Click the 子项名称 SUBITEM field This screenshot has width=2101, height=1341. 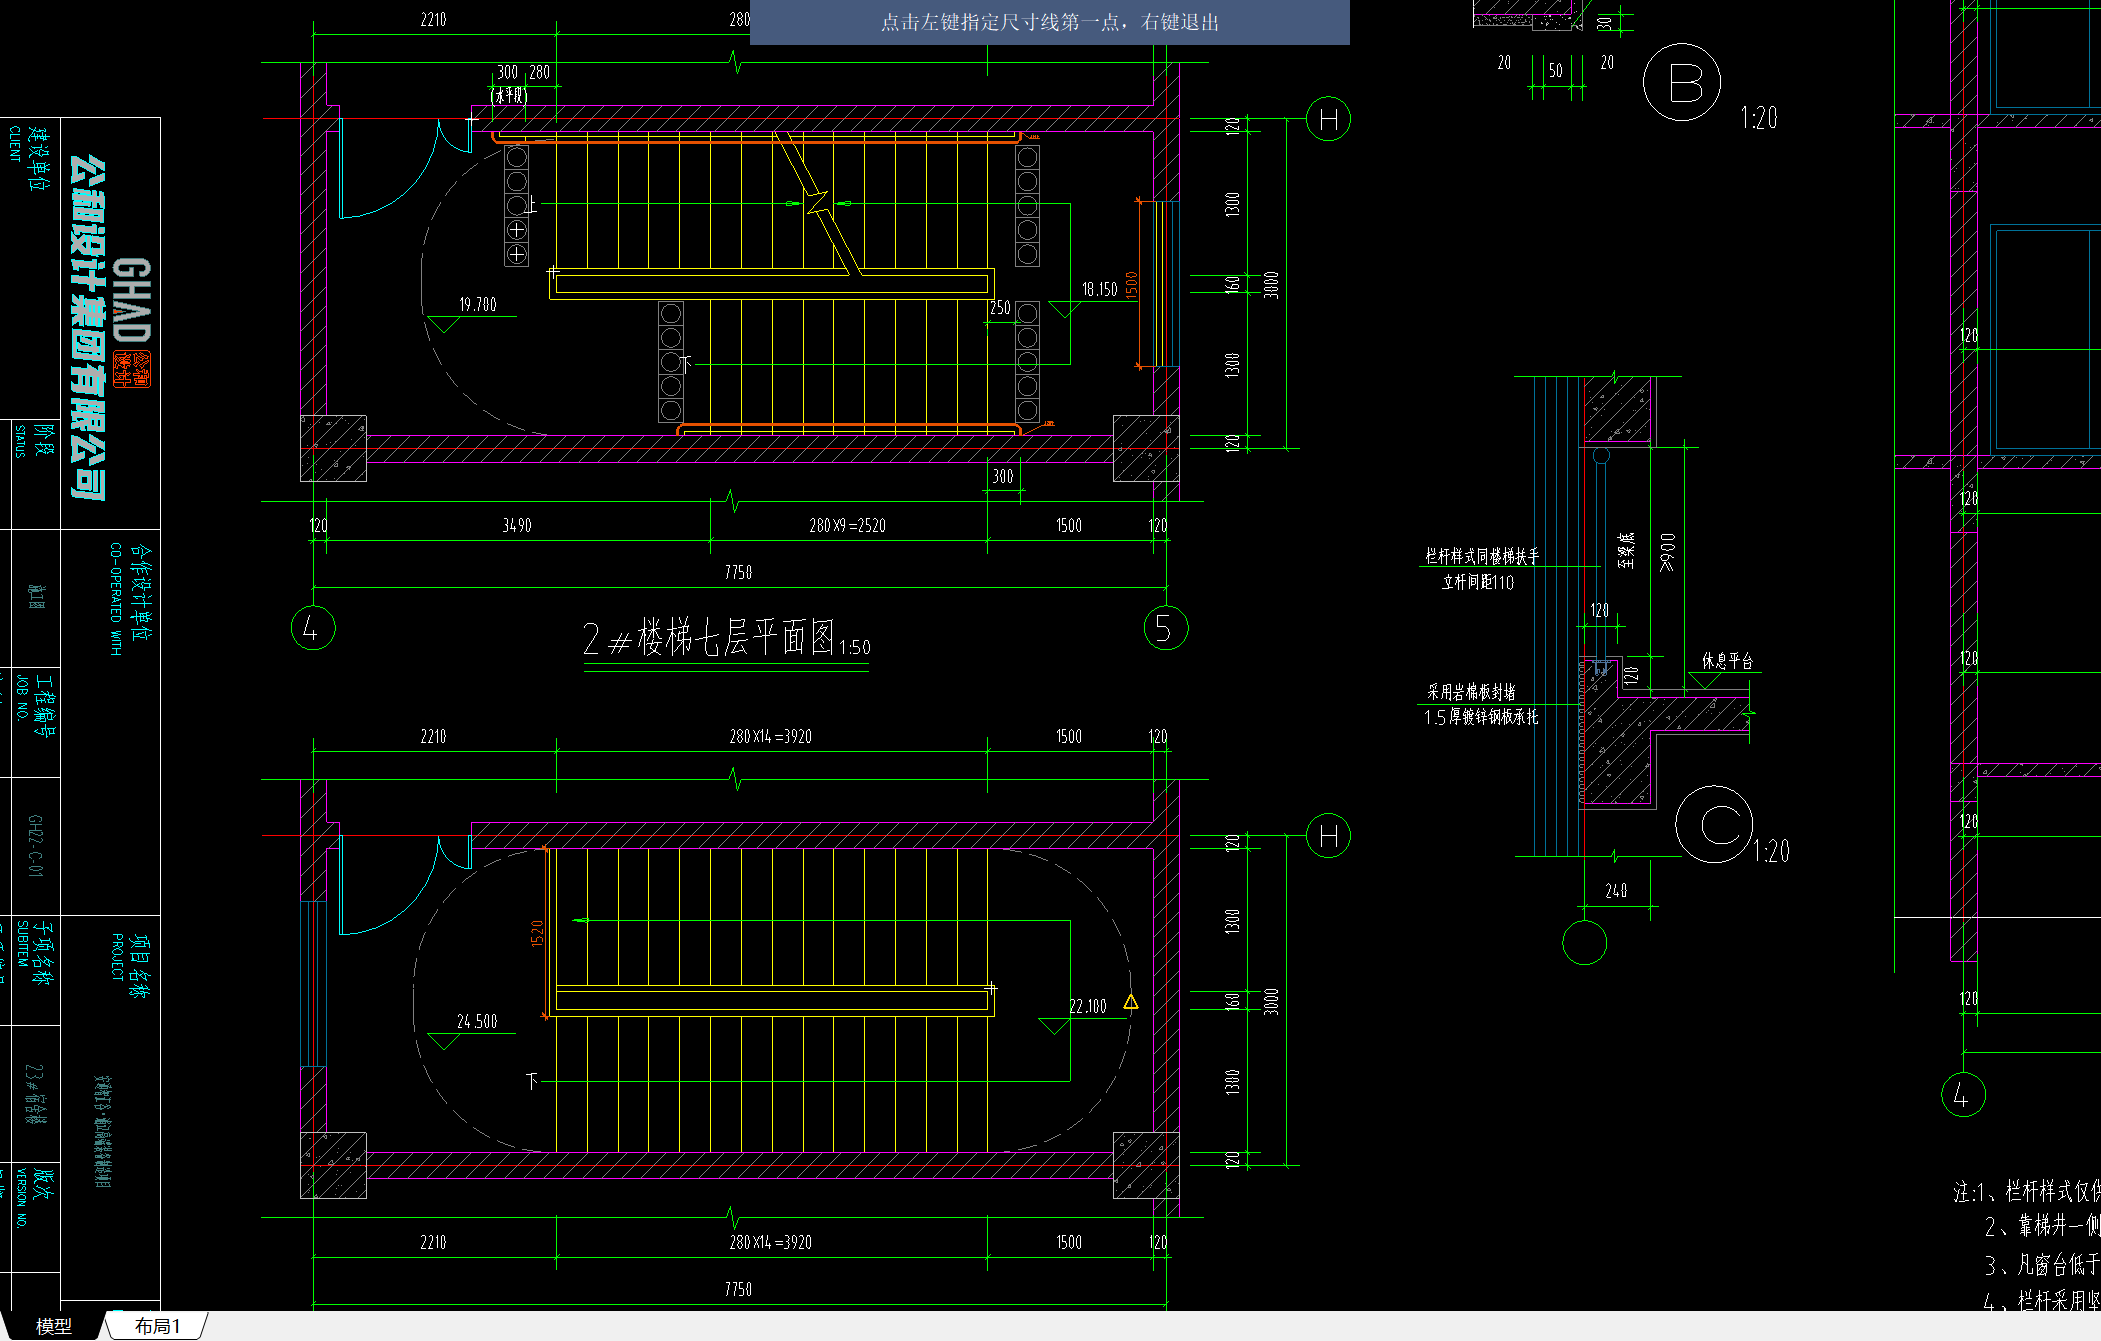tap(34, 953)
